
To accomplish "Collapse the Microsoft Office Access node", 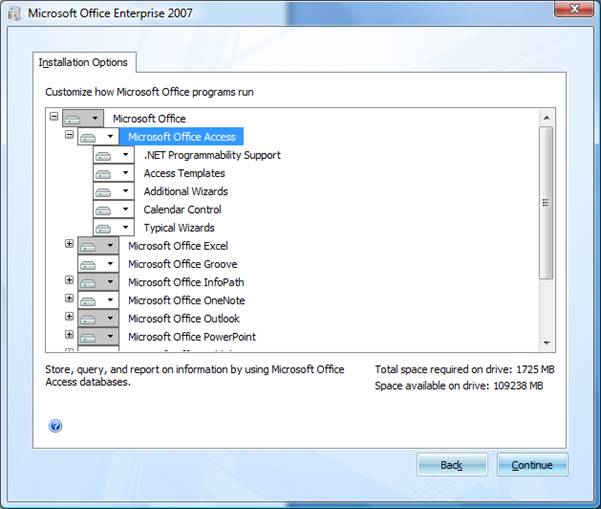I will pyautogui.click(x=69, y=134).
